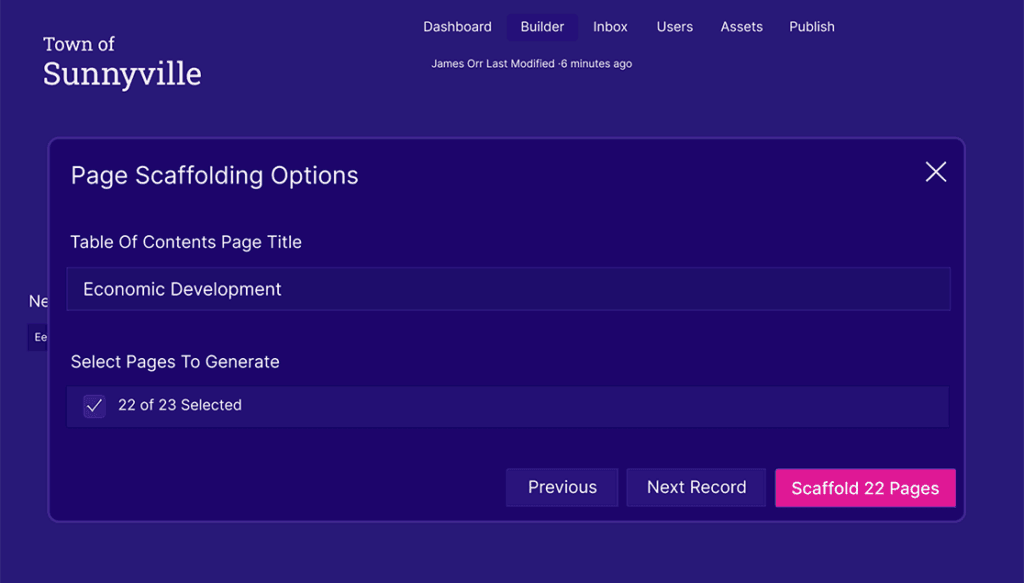Click the Town of Sunnyville logo
This screenshot has height=583, width=1024.
pyautogui.click(x=121, y=62)
